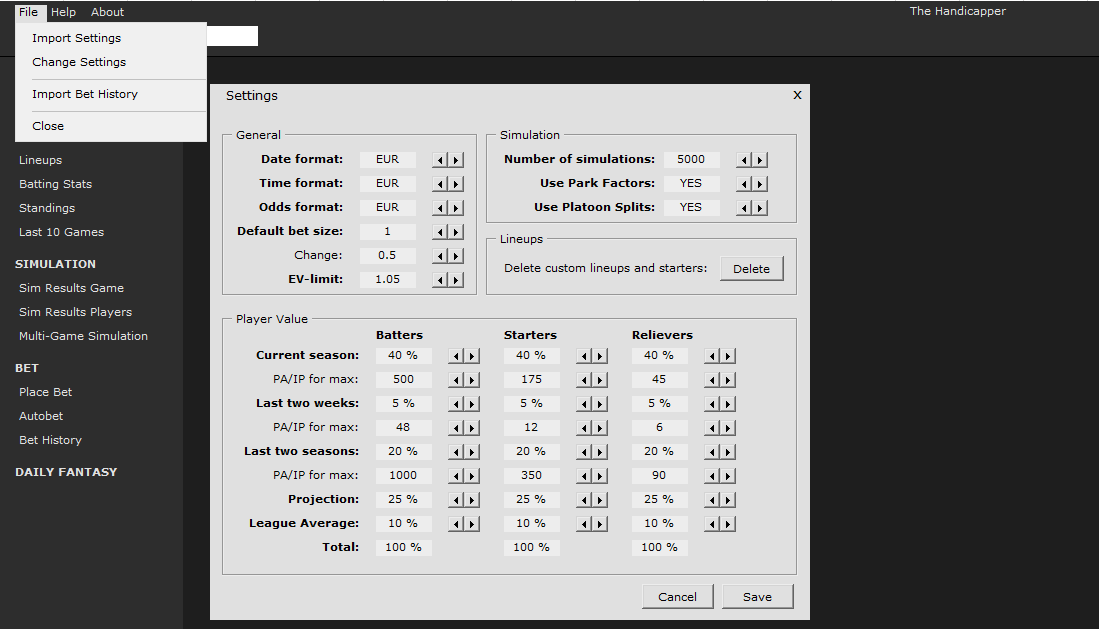Switch Time format using right arrow

point(456,184)
